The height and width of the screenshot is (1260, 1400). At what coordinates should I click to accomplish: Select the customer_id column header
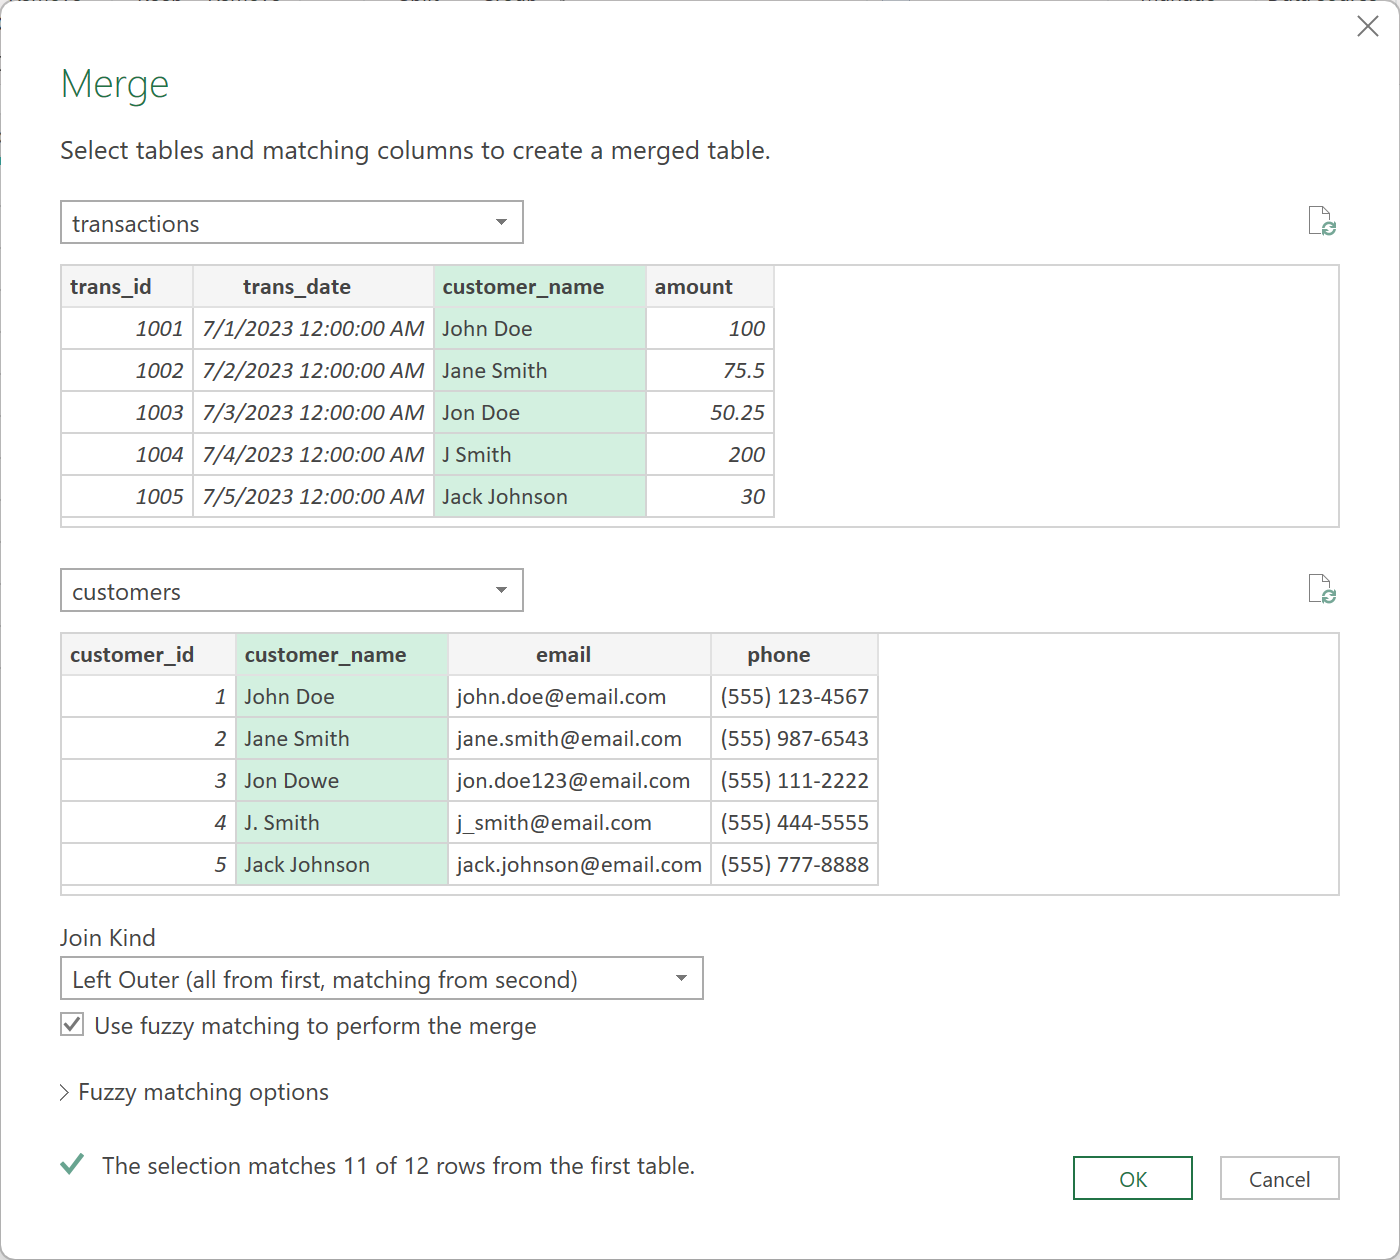132,654
